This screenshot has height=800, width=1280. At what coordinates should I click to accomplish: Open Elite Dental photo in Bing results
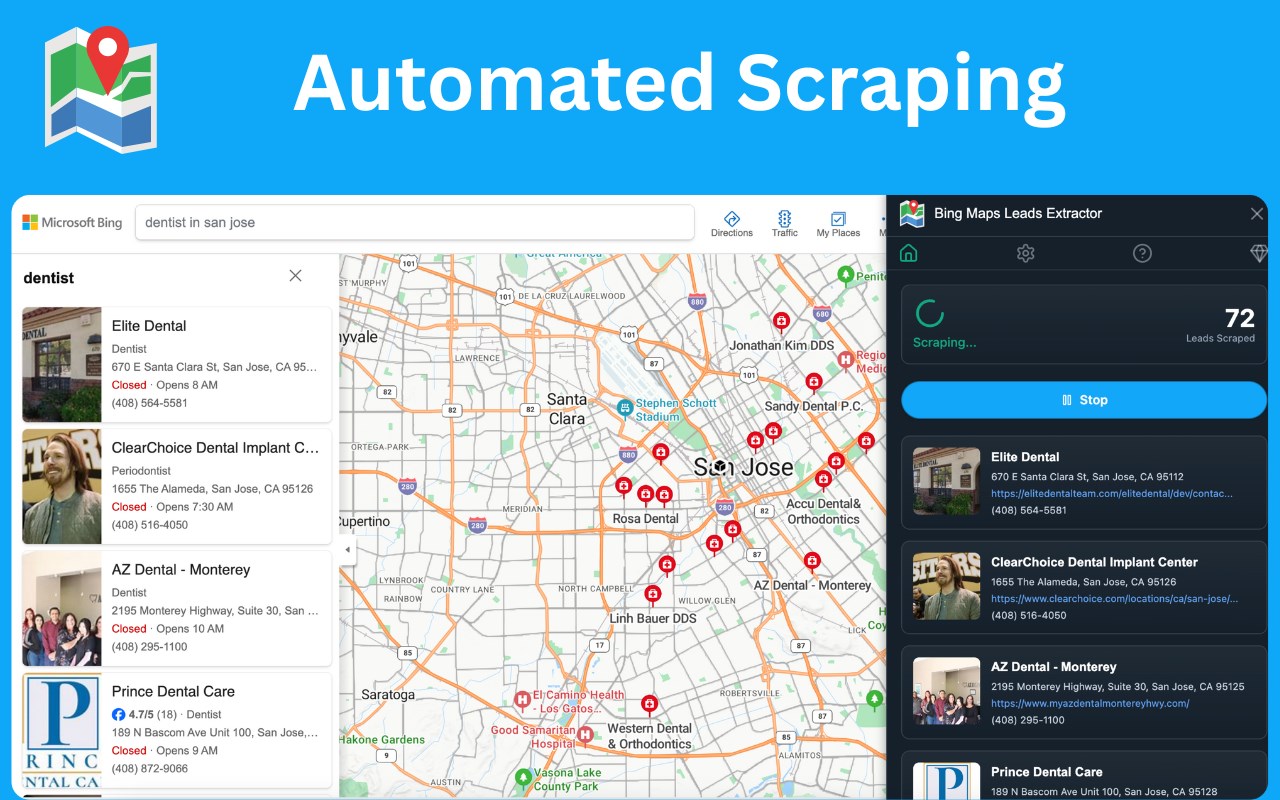pyautogui.click(x=62, y=364)
